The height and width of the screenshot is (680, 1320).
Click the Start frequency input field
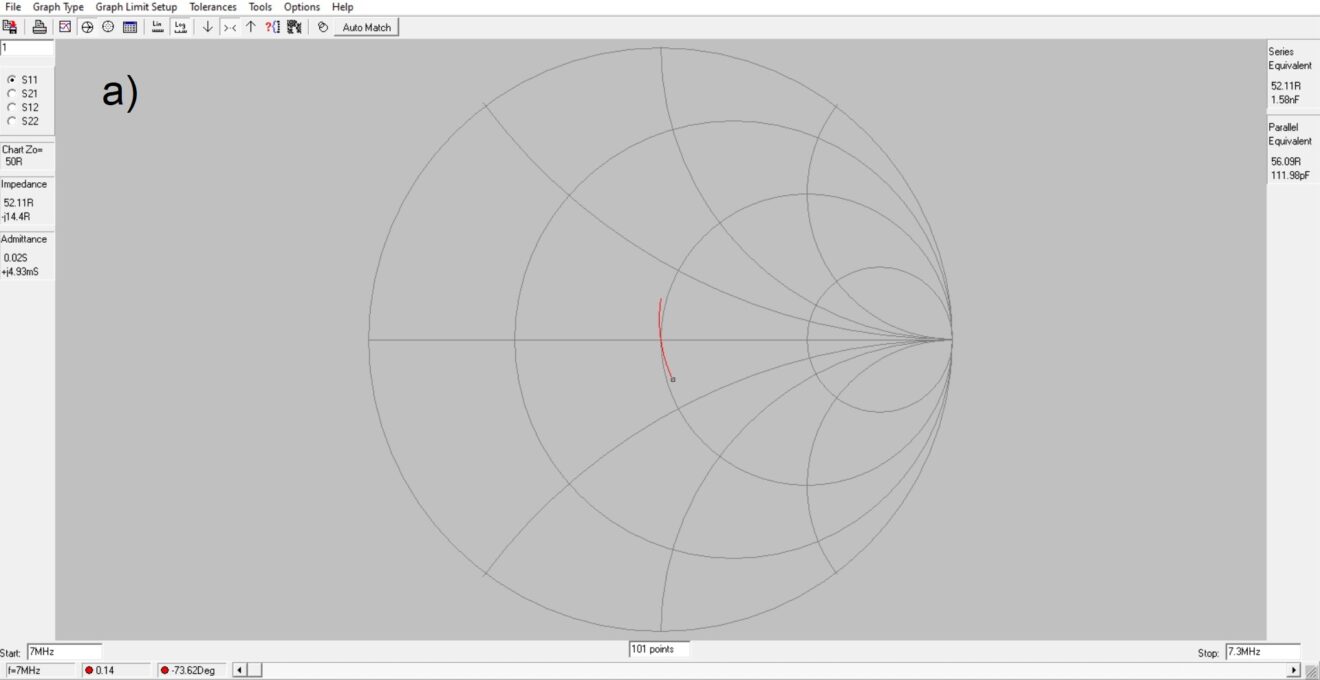(x=64, y=651)
